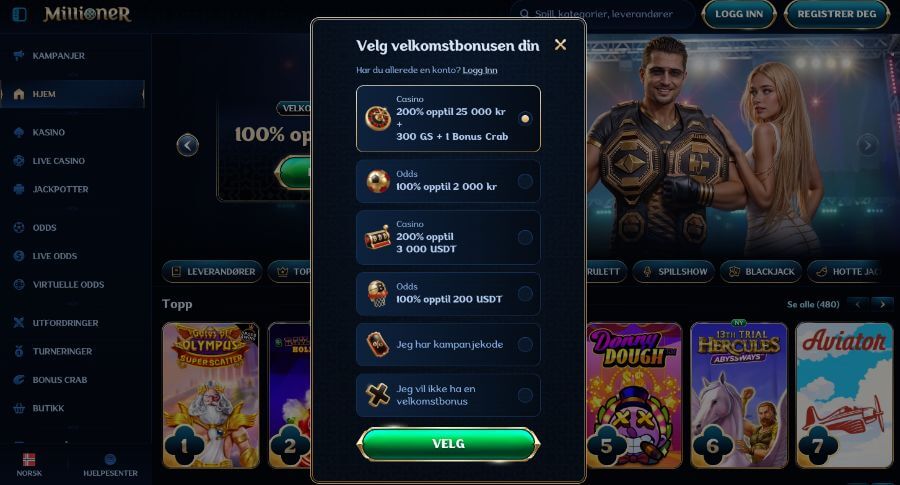The image size is (900, 485).
Task: Open Kampanjer megaphone icon in sidebar
Action: point(19,56)
